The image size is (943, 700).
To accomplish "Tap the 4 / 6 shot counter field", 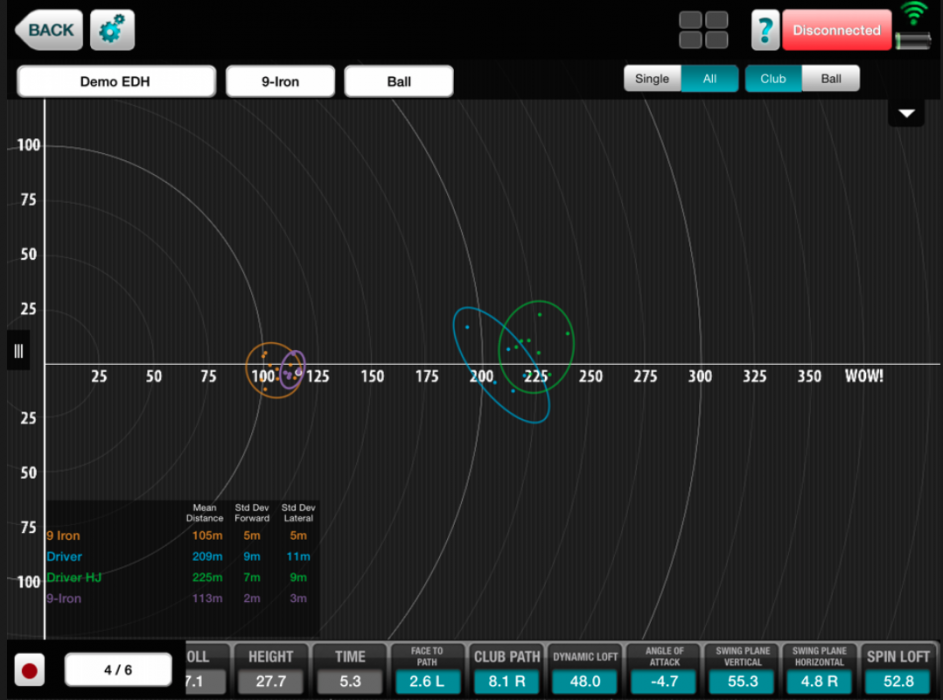I will tap(118, 669).
